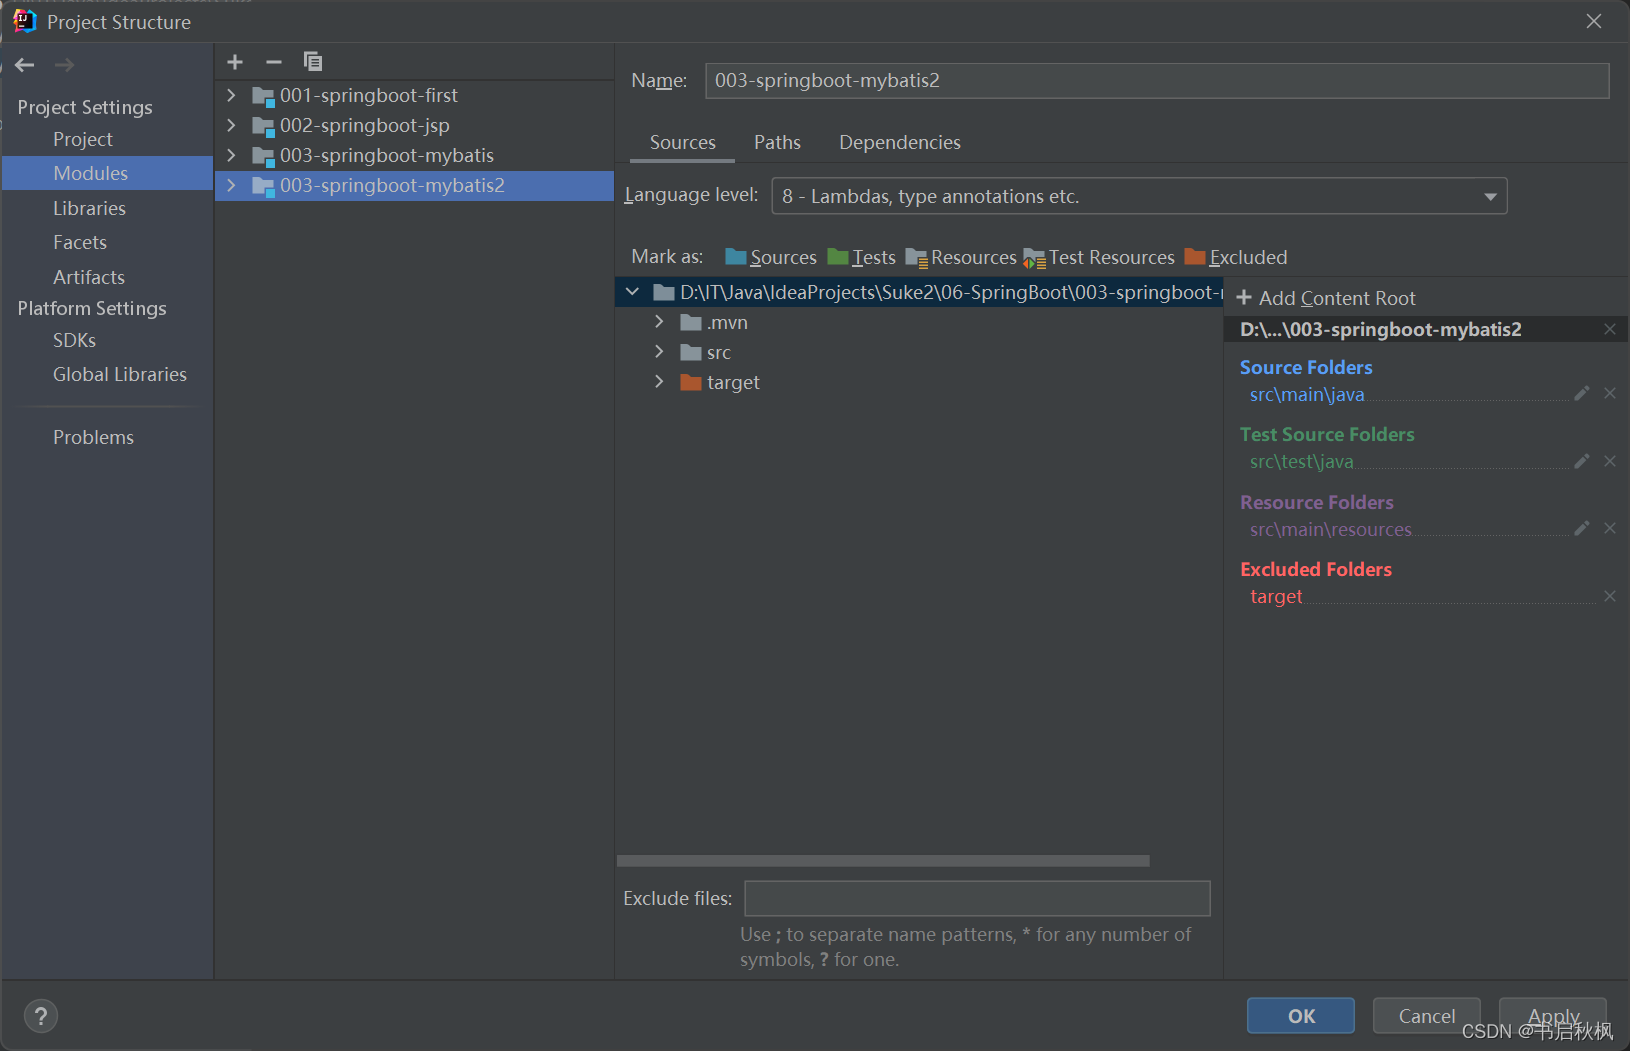Click target in Excluded Folders list
1630x1051 pixels.
[1276, 596]
